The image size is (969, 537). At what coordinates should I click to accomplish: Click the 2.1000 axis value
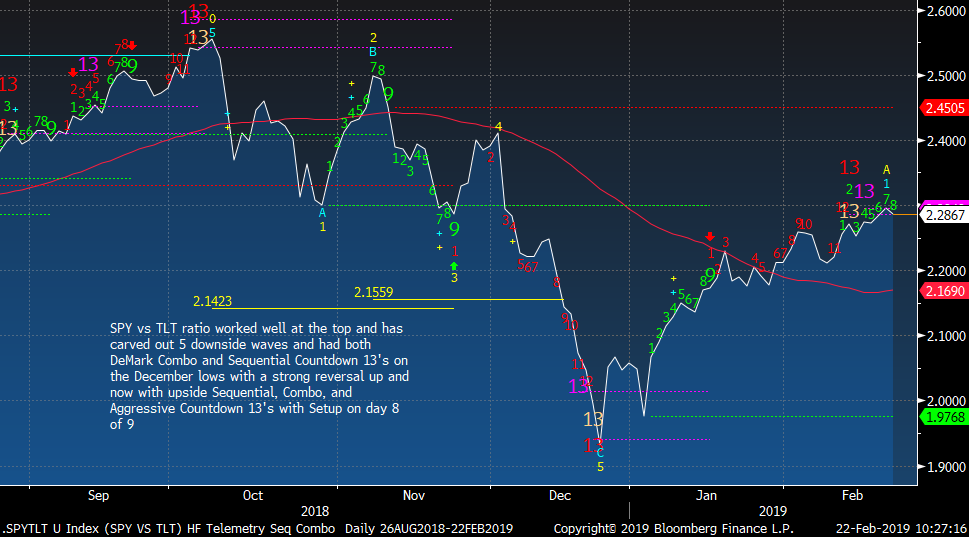click(x=946, y=336)
